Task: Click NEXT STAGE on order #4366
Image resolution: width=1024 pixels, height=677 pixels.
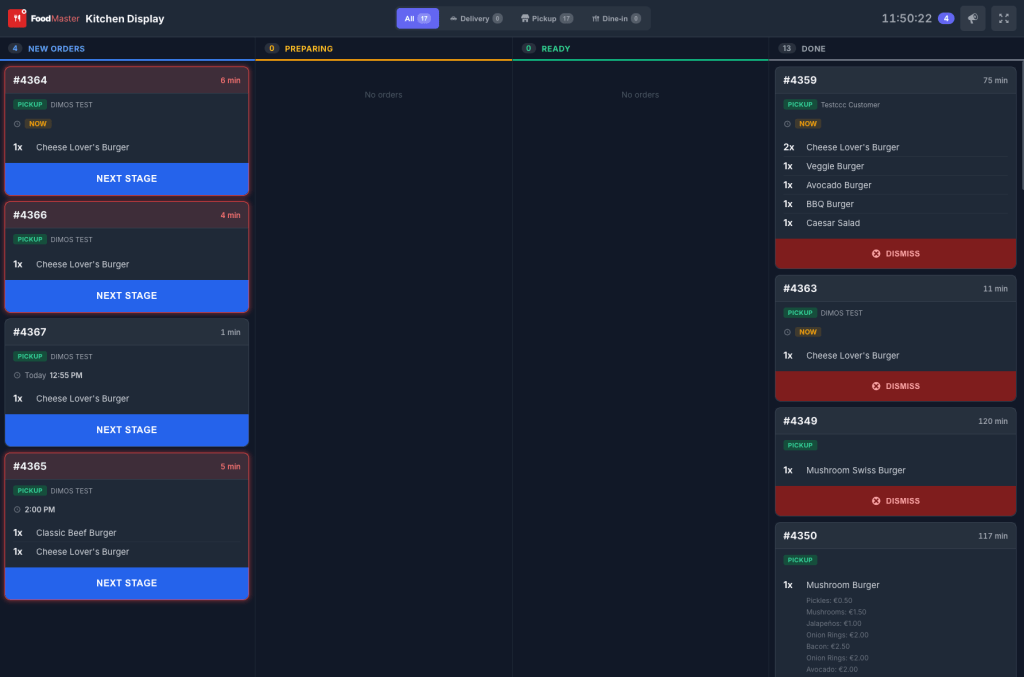Action: (127, 296)
